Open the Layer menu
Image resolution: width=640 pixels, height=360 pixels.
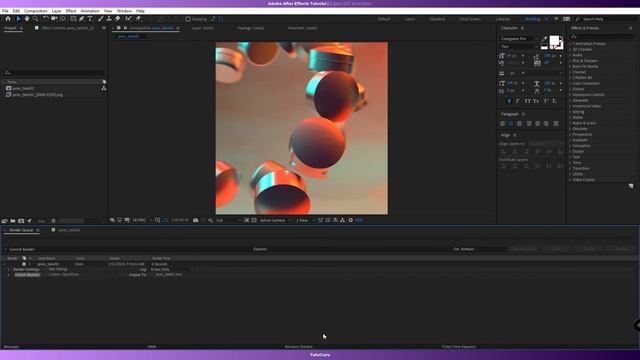coord(56,11)
